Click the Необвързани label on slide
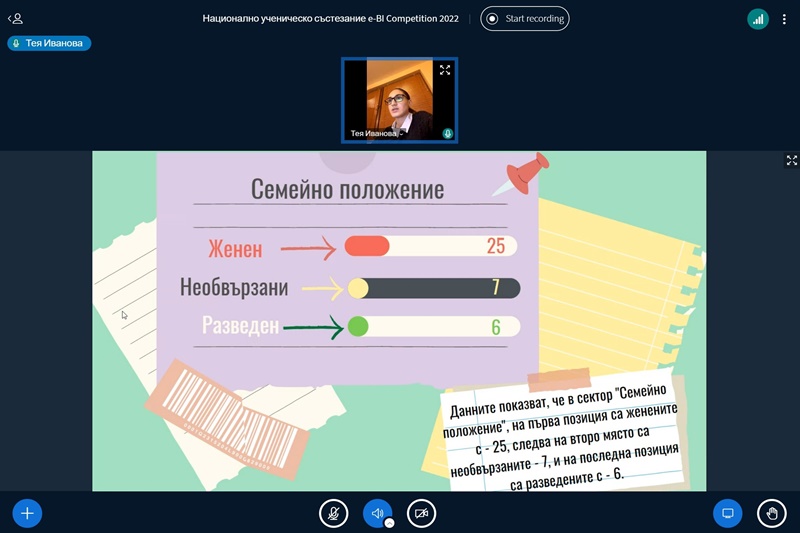This screenshot has height=533, width=800. click(234, 287)
